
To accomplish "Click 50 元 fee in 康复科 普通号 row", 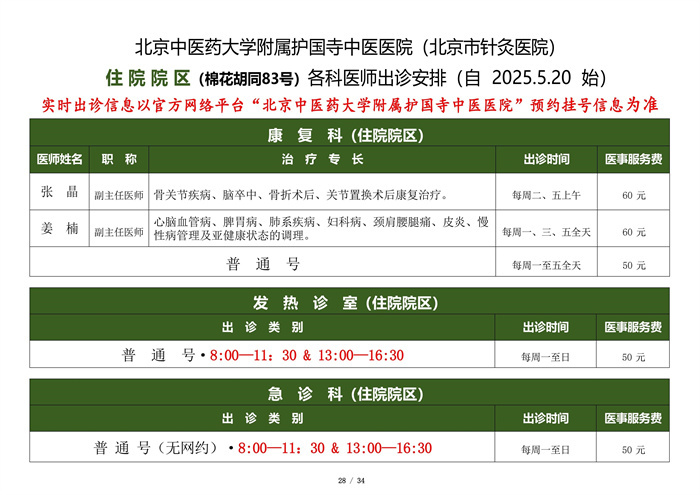I will tap(633, 266).
